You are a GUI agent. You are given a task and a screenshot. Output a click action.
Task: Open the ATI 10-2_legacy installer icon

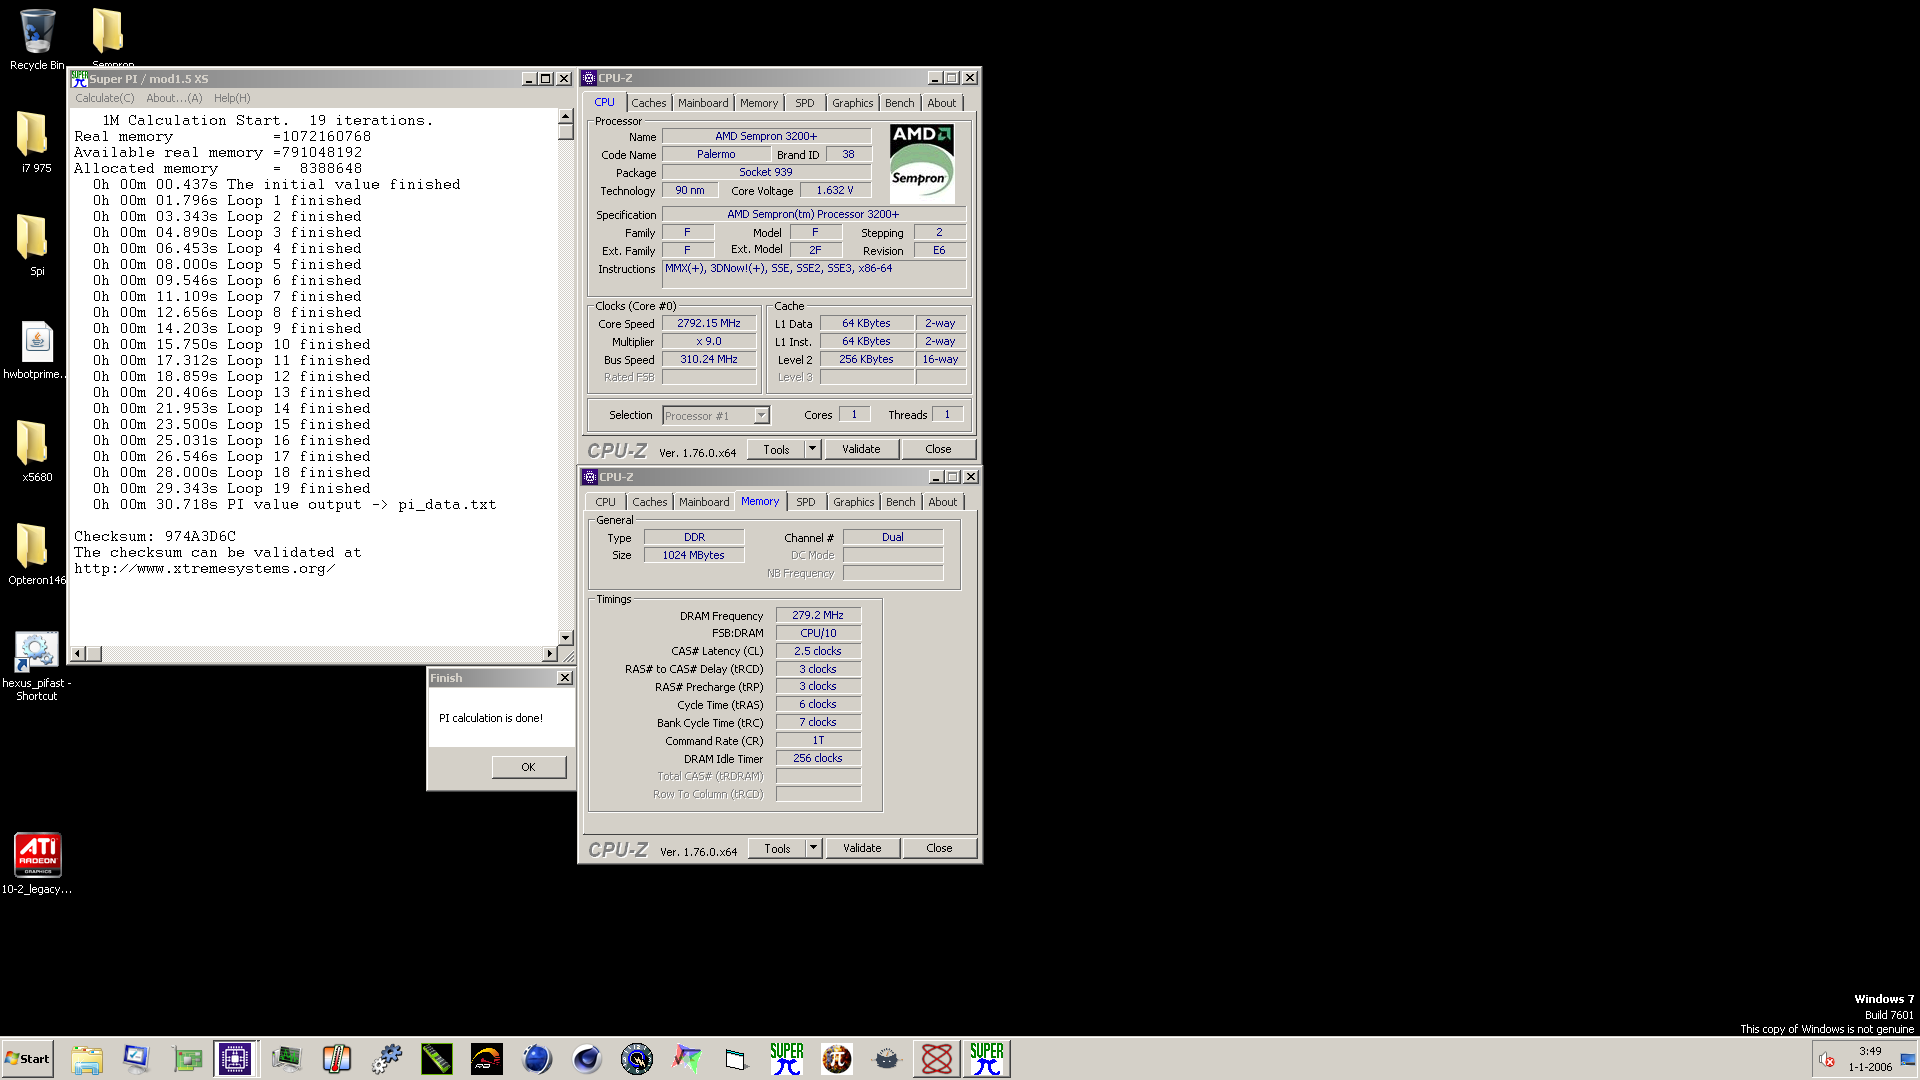coord(37,864)
